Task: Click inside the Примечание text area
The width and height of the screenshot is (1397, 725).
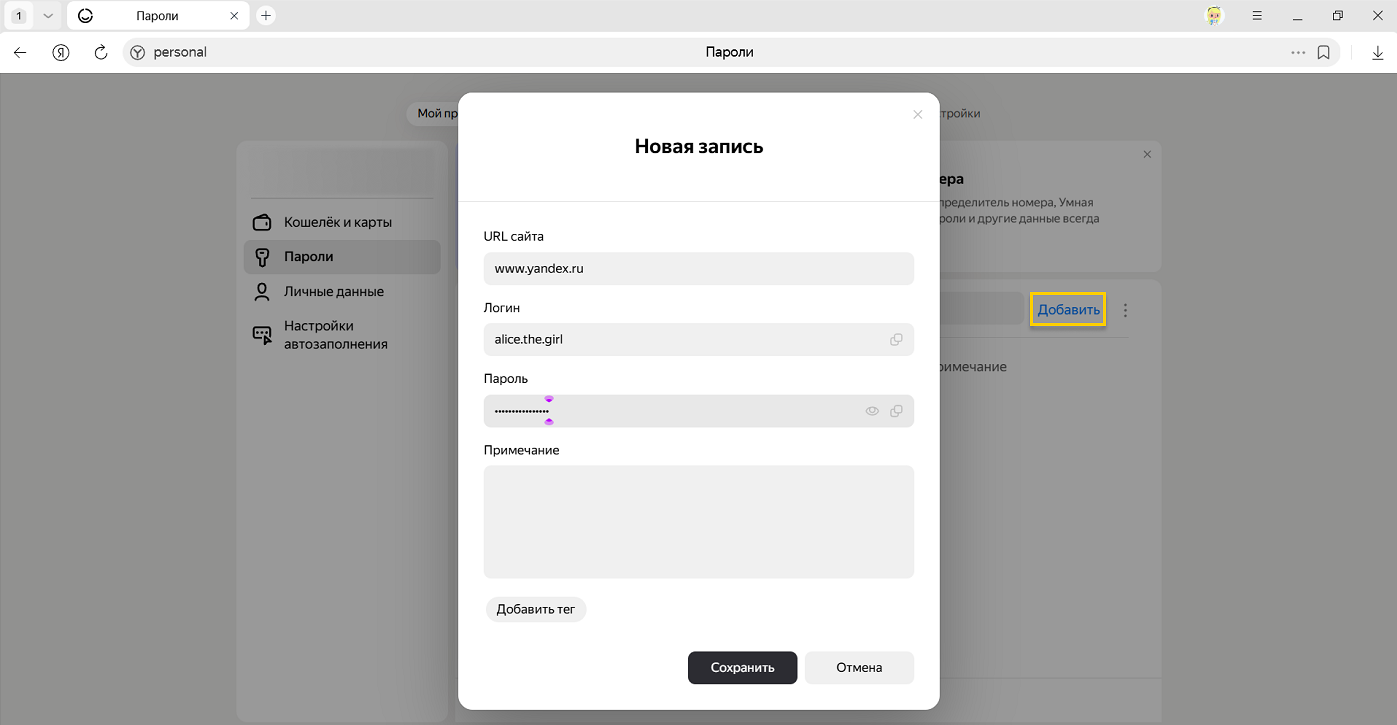Action: point(698,521)
